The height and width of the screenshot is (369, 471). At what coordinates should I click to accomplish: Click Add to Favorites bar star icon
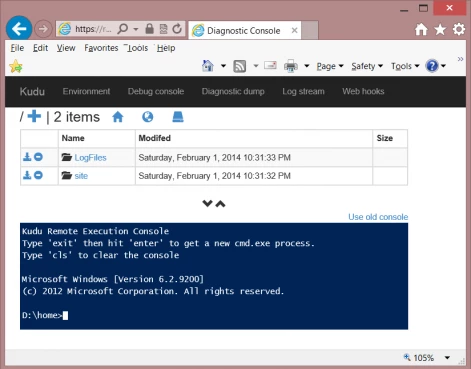click(x=16, y=66)
